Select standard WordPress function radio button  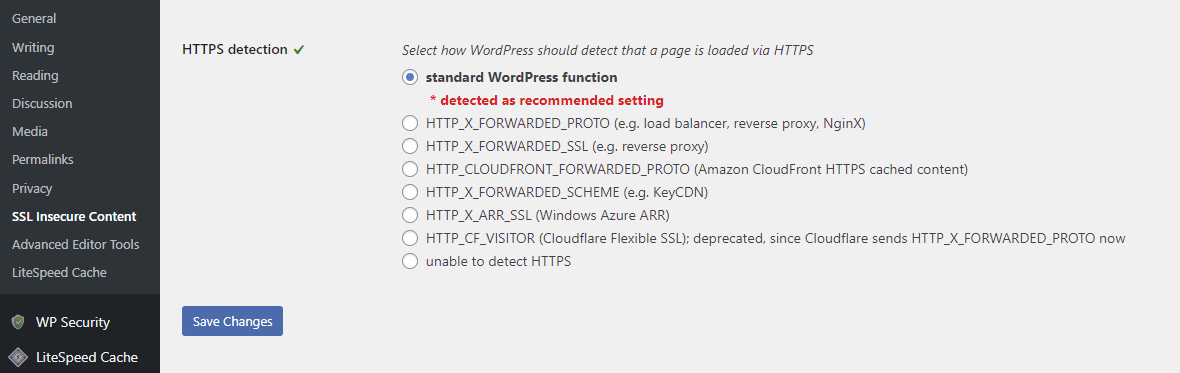coord(409,77)
